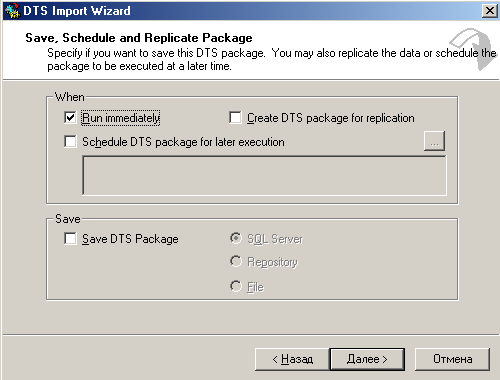Click the curved arrow wizard graphic in header

pos(474,49)
